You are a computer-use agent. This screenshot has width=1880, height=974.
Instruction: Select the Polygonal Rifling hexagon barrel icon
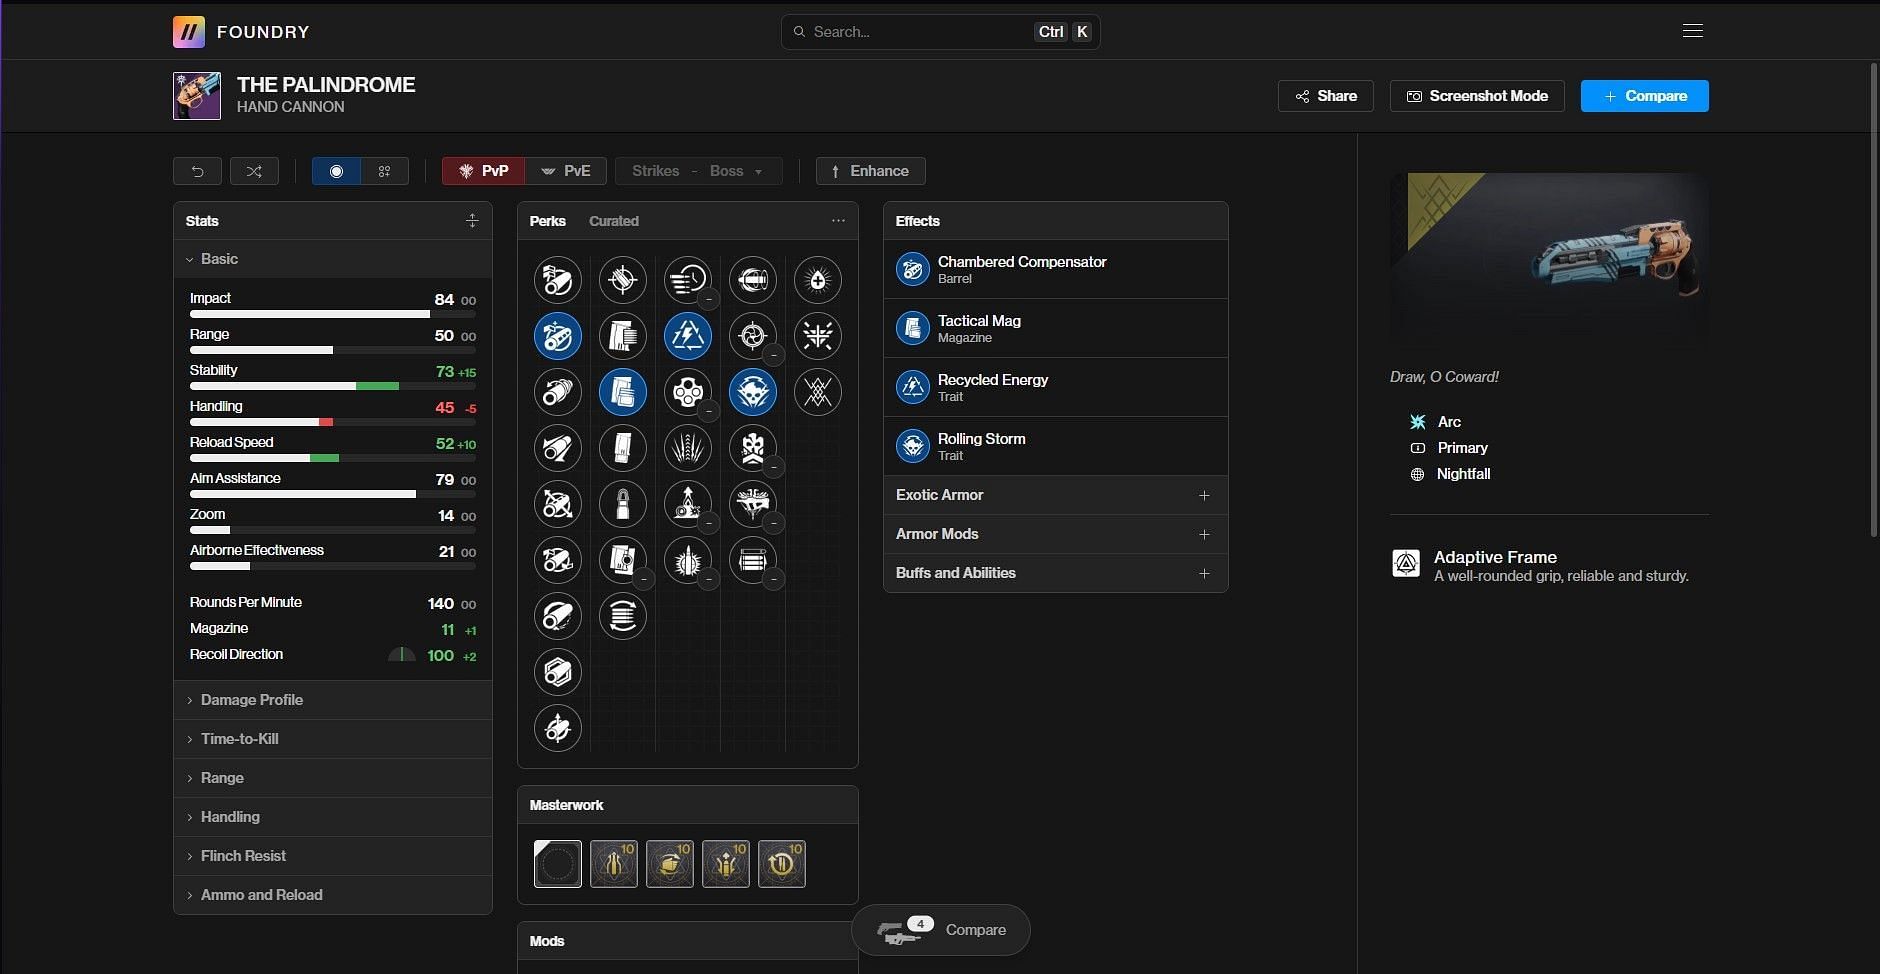tap(557, 672)
